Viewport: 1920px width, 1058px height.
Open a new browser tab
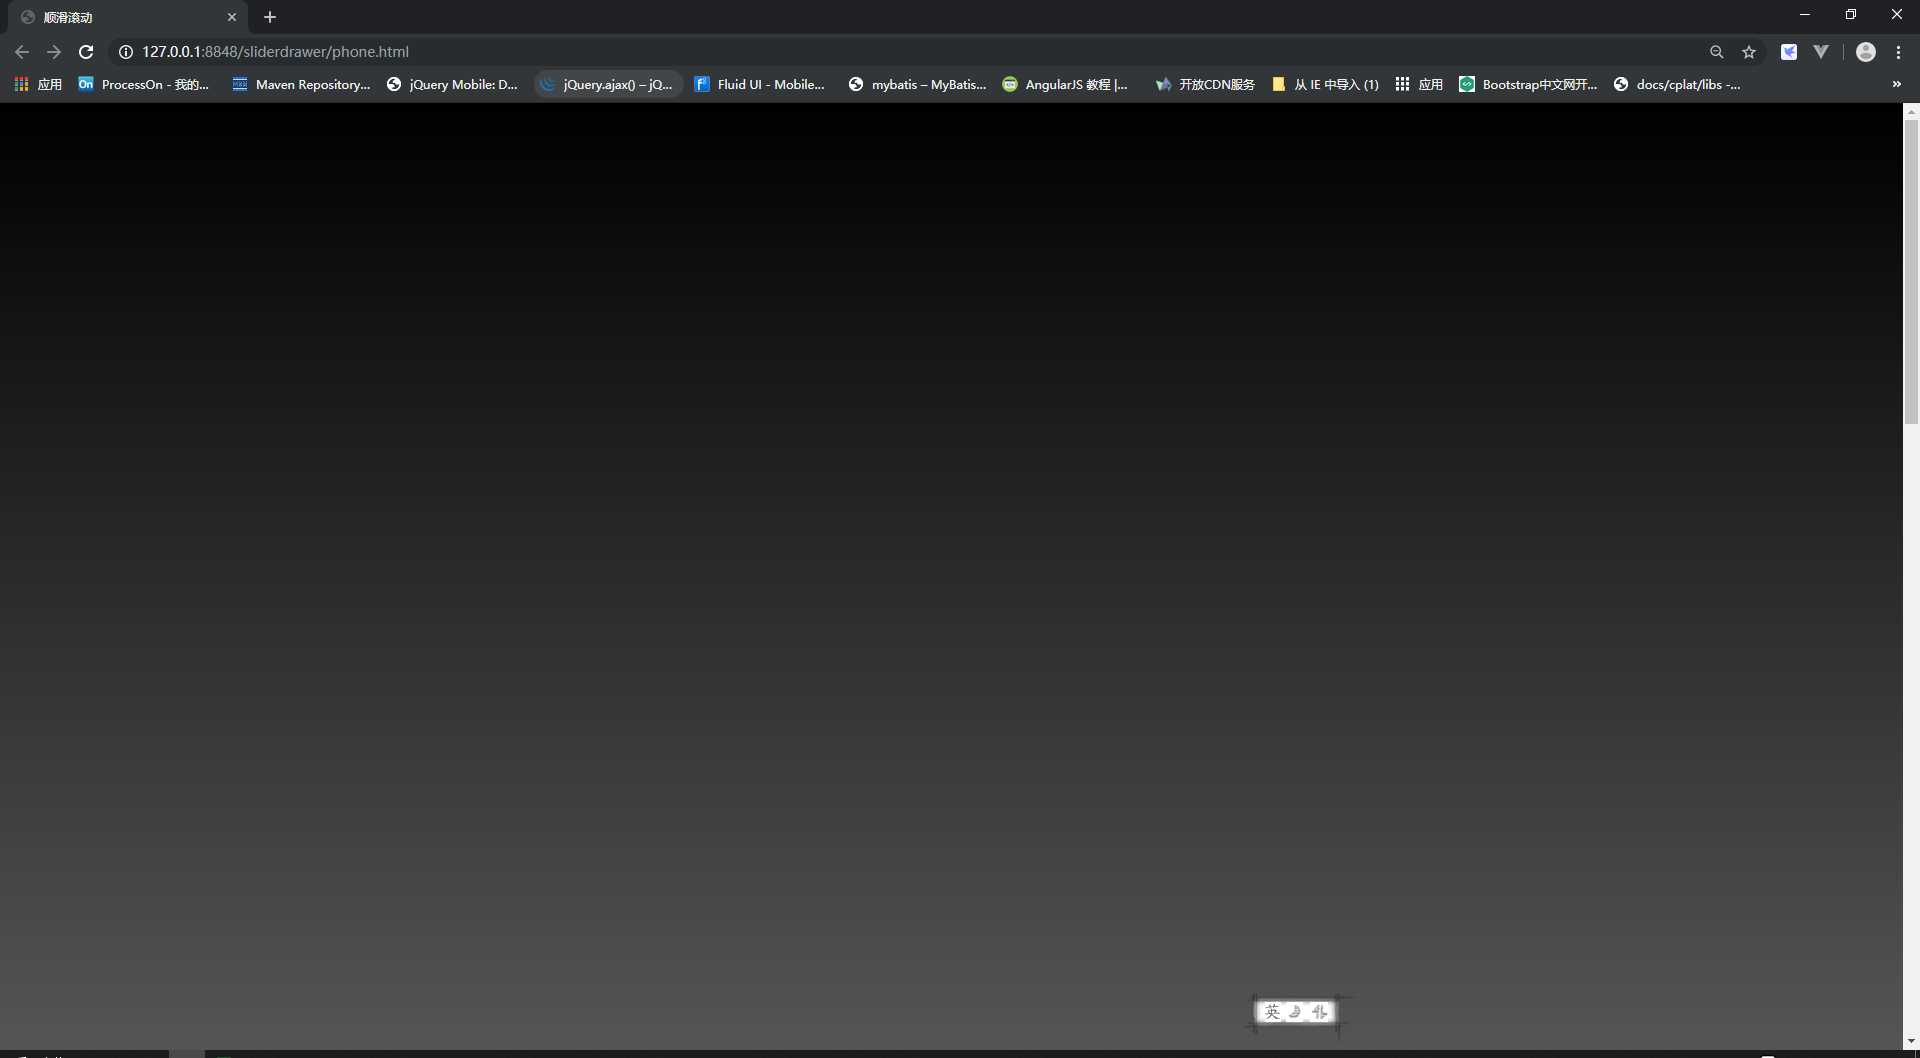click(270, 17)
